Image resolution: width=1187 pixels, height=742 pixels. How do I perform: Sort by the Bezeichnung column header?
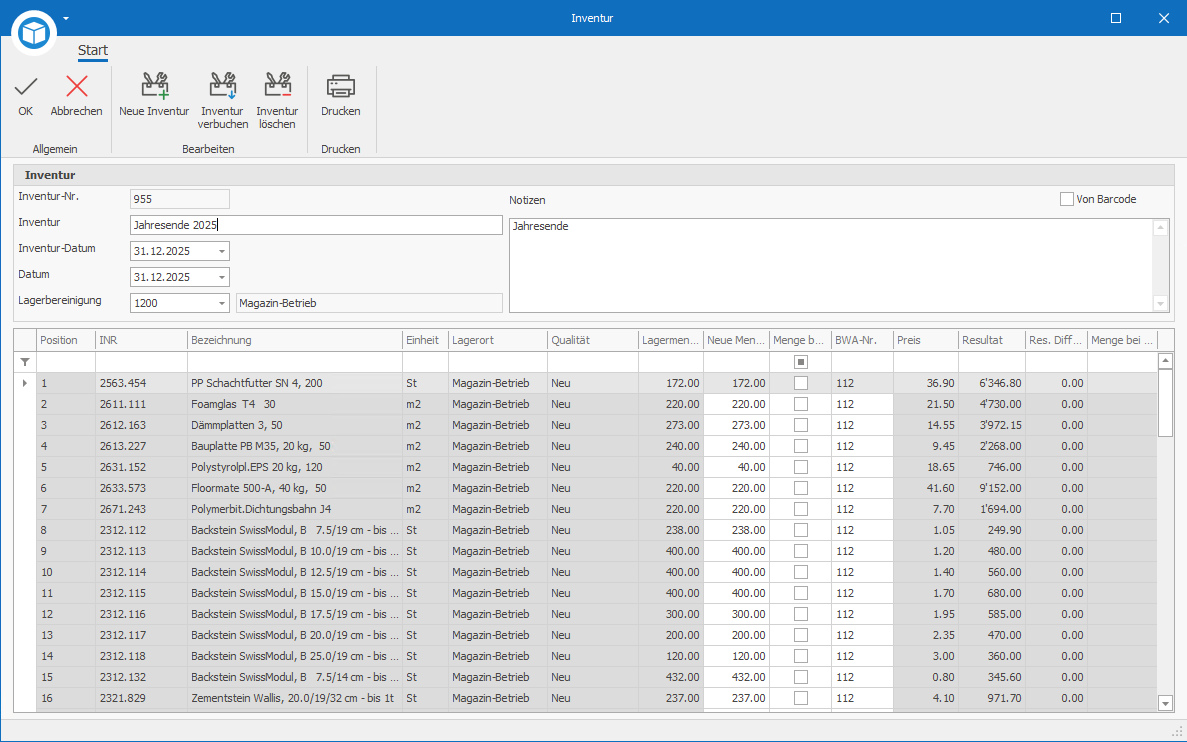(294, 341)
